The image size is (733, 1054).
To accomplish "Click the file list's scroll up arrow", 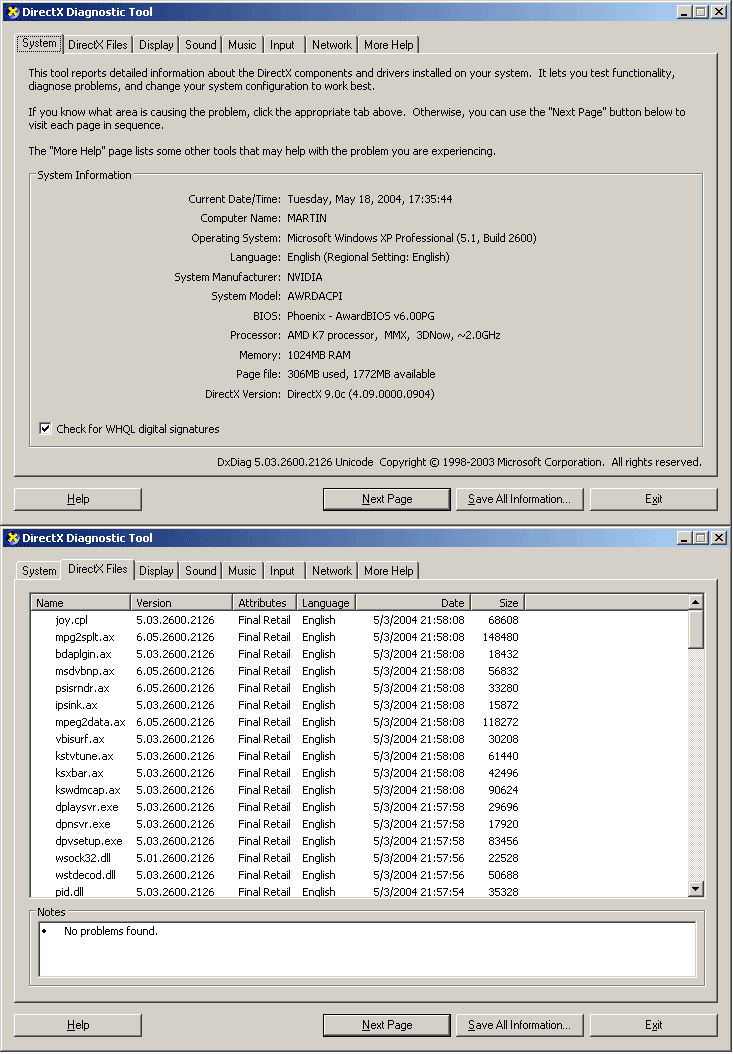I will [x=696, y=603].
